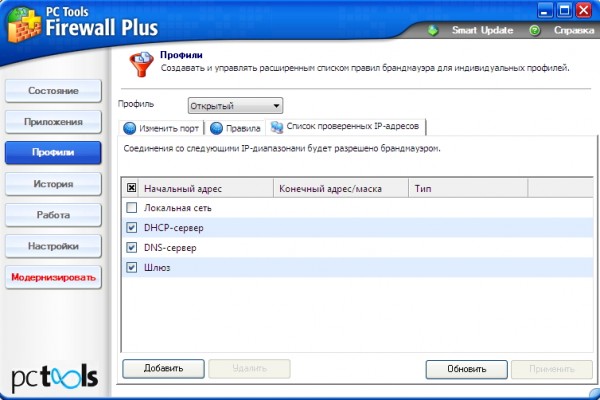Click the globe icon on Правила tab
This screenshot has height=400, width=600.
(x=216, y=128)
